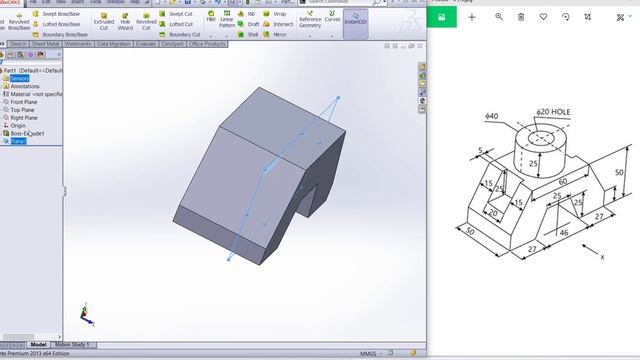Open the ConfigurationManager panel tab icon
Image resolution: width=640 pixels, height=360 pixels.
pyautogui.click(x=20, y=55)
